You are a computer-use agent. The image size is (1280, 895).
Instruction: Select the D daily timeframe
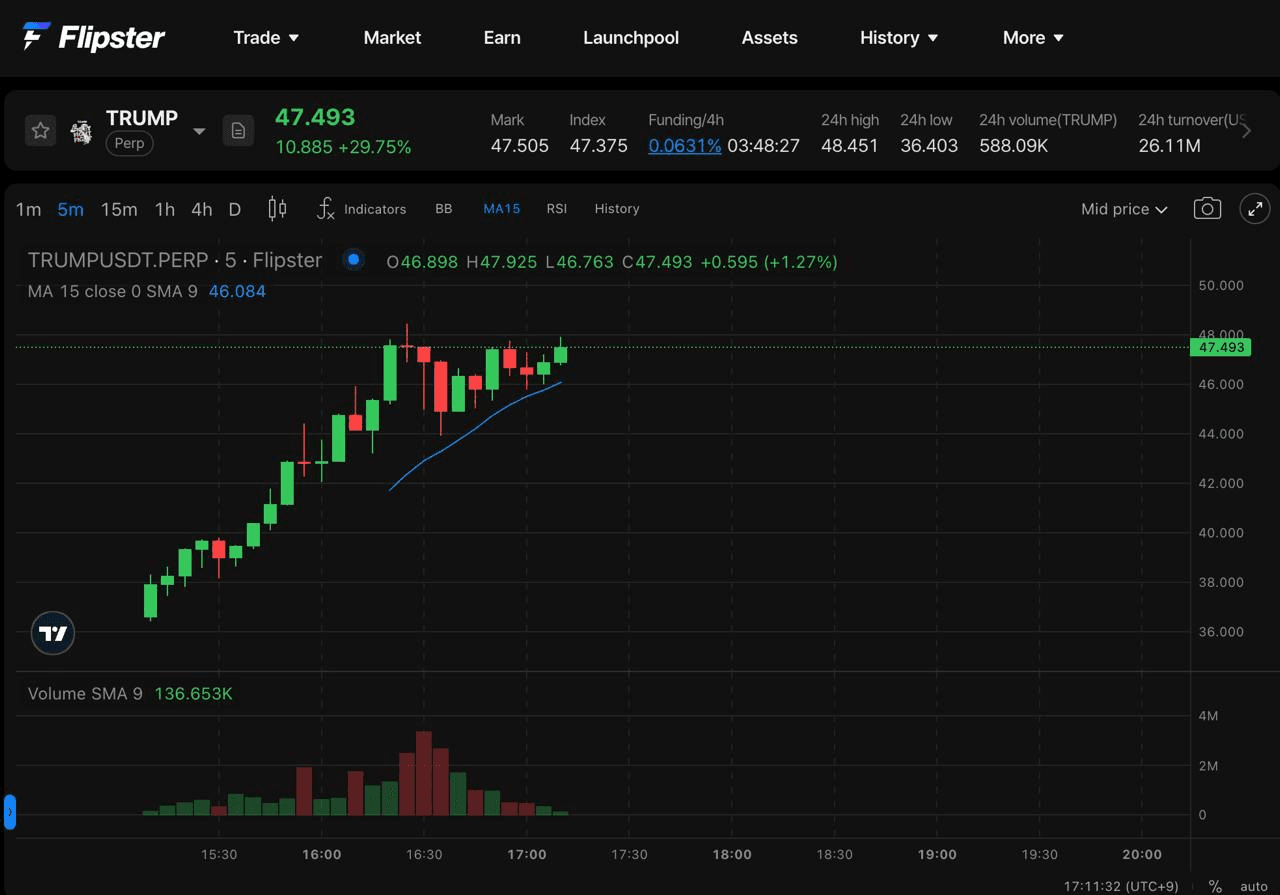235,209
